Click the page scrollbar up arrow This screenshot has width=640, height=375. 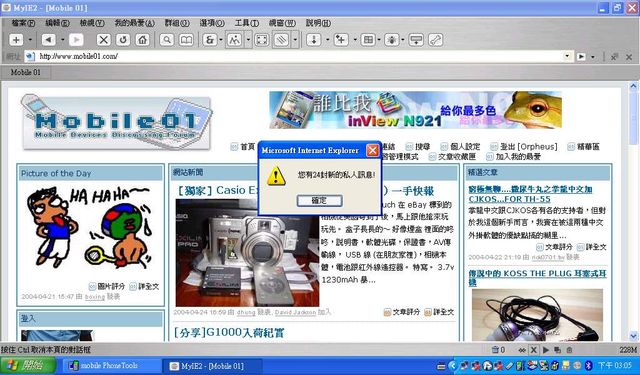pos(633,86)
